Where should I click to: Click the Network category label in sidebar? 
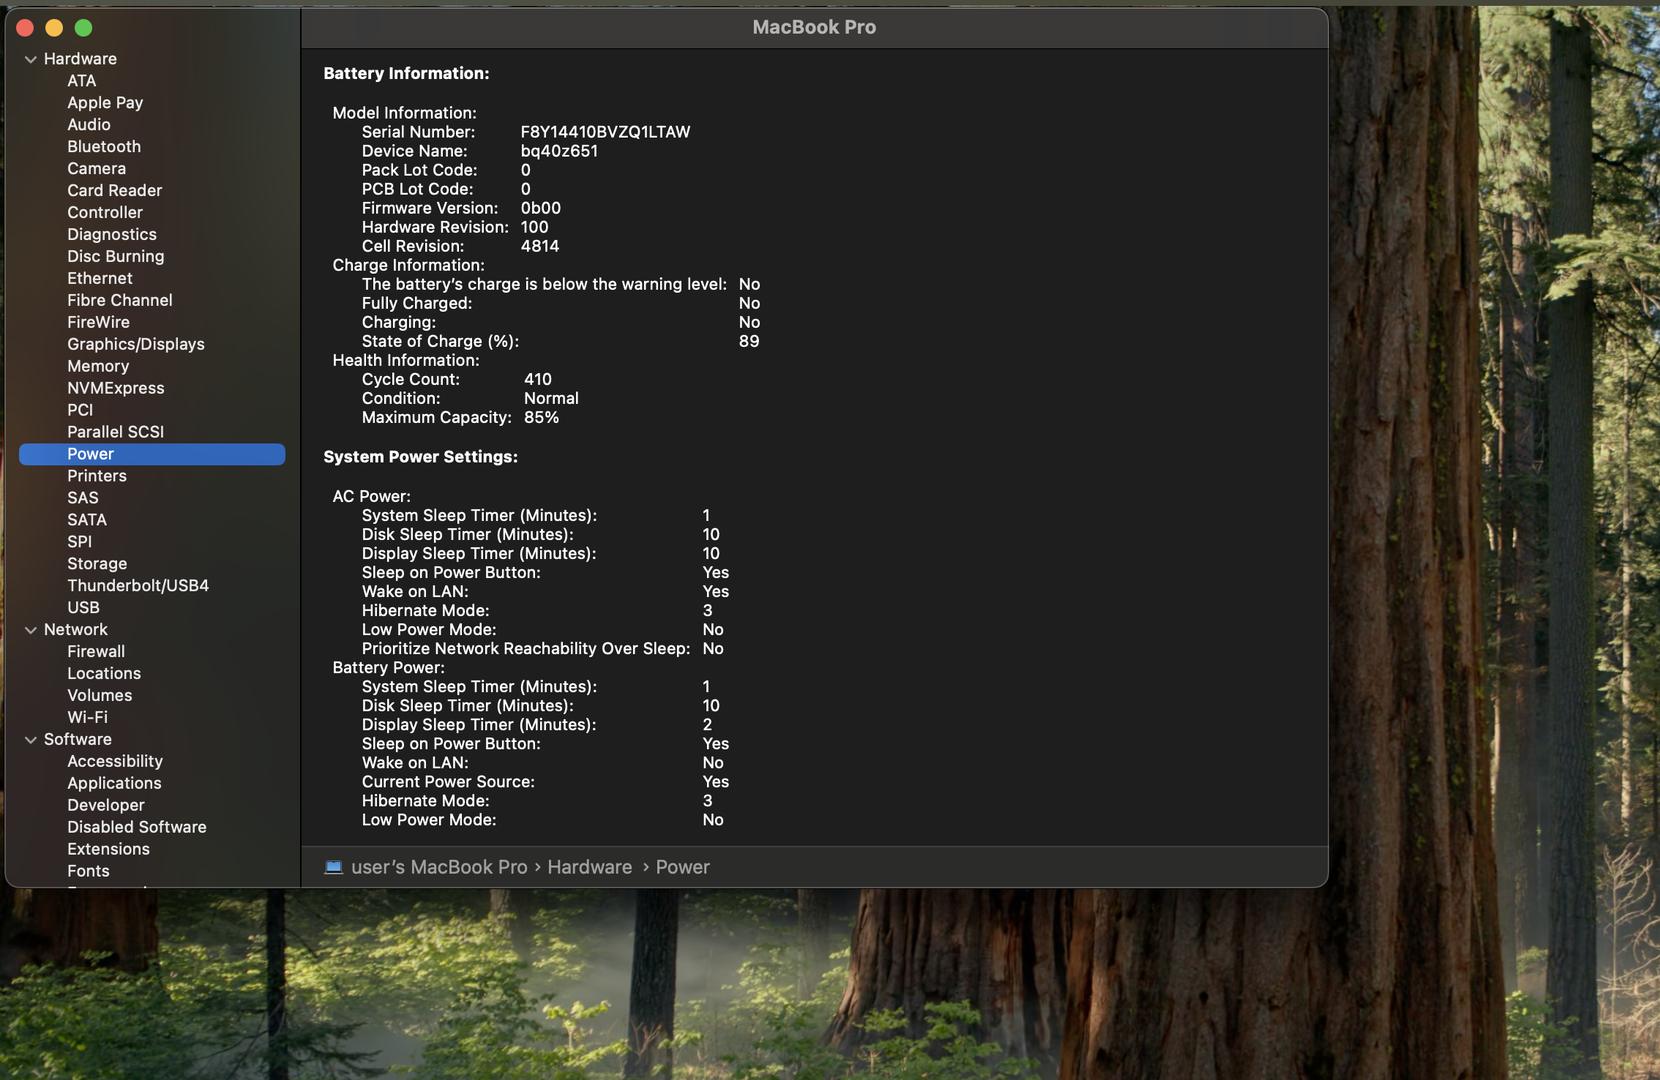[x=76, y=630]
